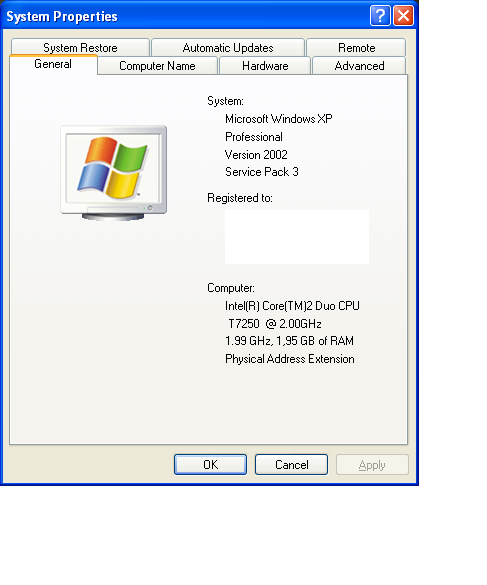This screenshot has width=487, height=585.
Task: Click the 'Service Pack 3' text
Action: point(262,172)
